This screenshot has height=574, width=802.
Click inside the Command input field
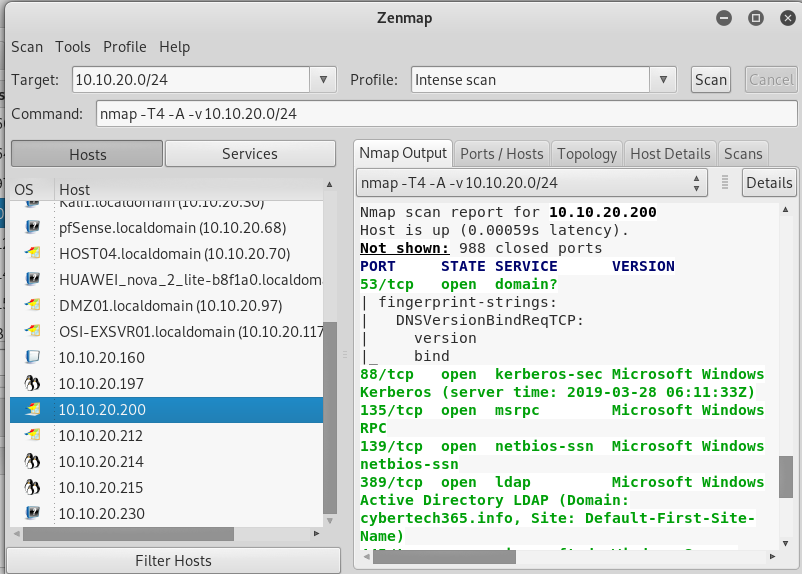tap(447, 114)
